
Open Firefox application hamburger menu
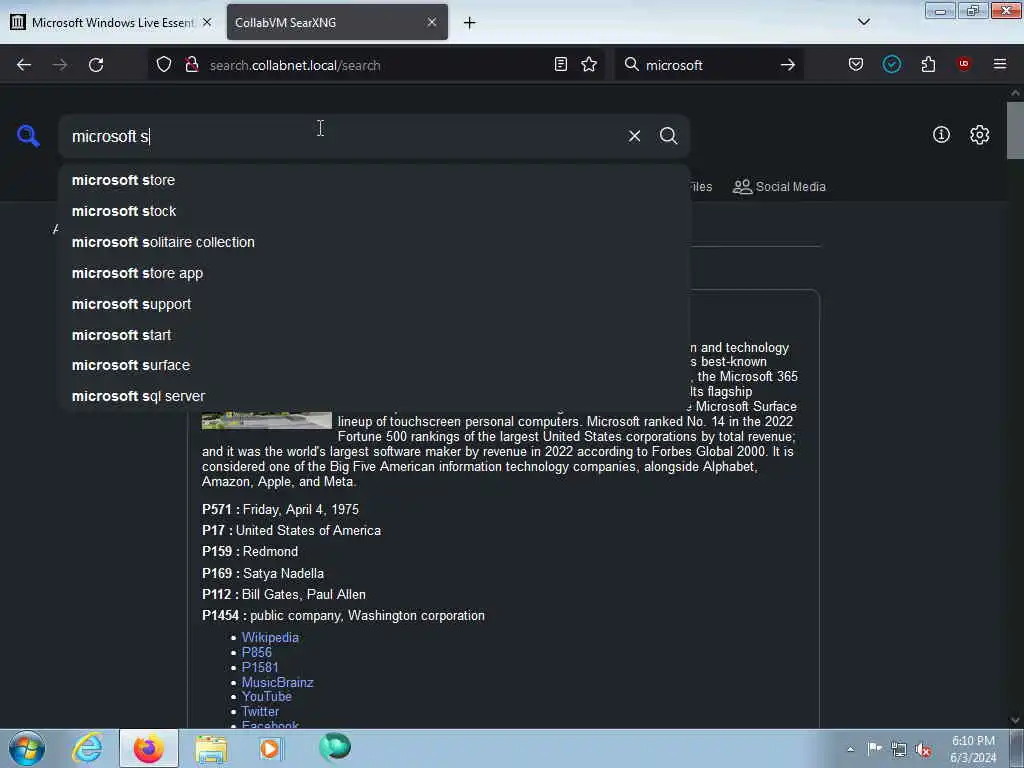(1000, 64)
